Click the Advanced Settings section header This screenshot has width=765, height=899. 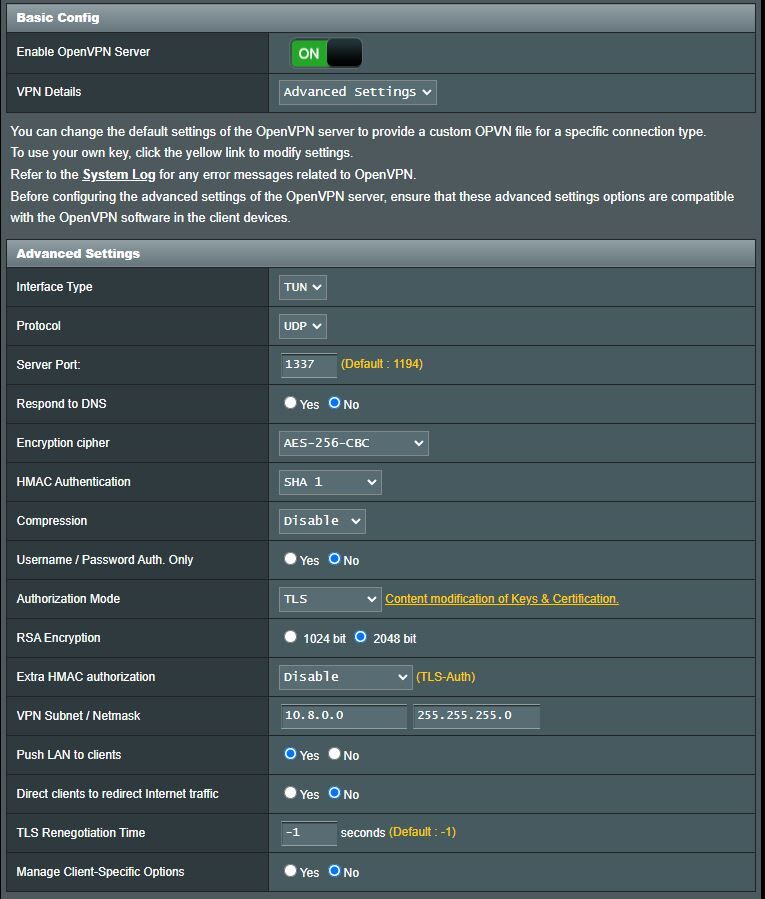pos(381,253)
